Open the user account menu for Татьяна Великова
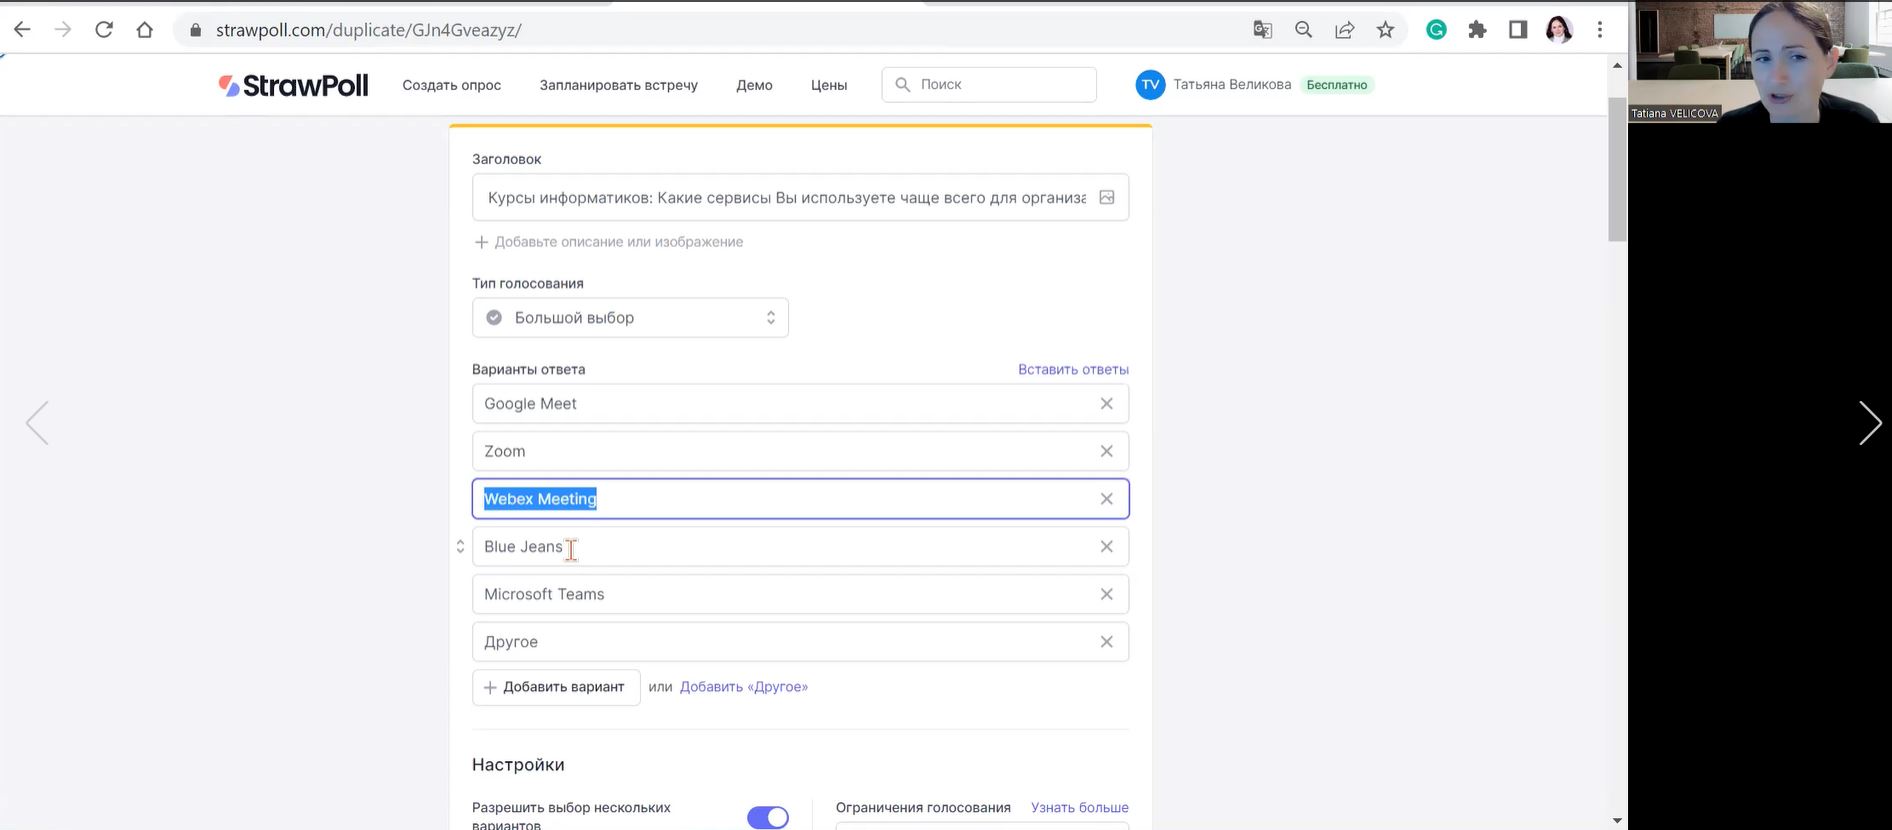 1231,85
